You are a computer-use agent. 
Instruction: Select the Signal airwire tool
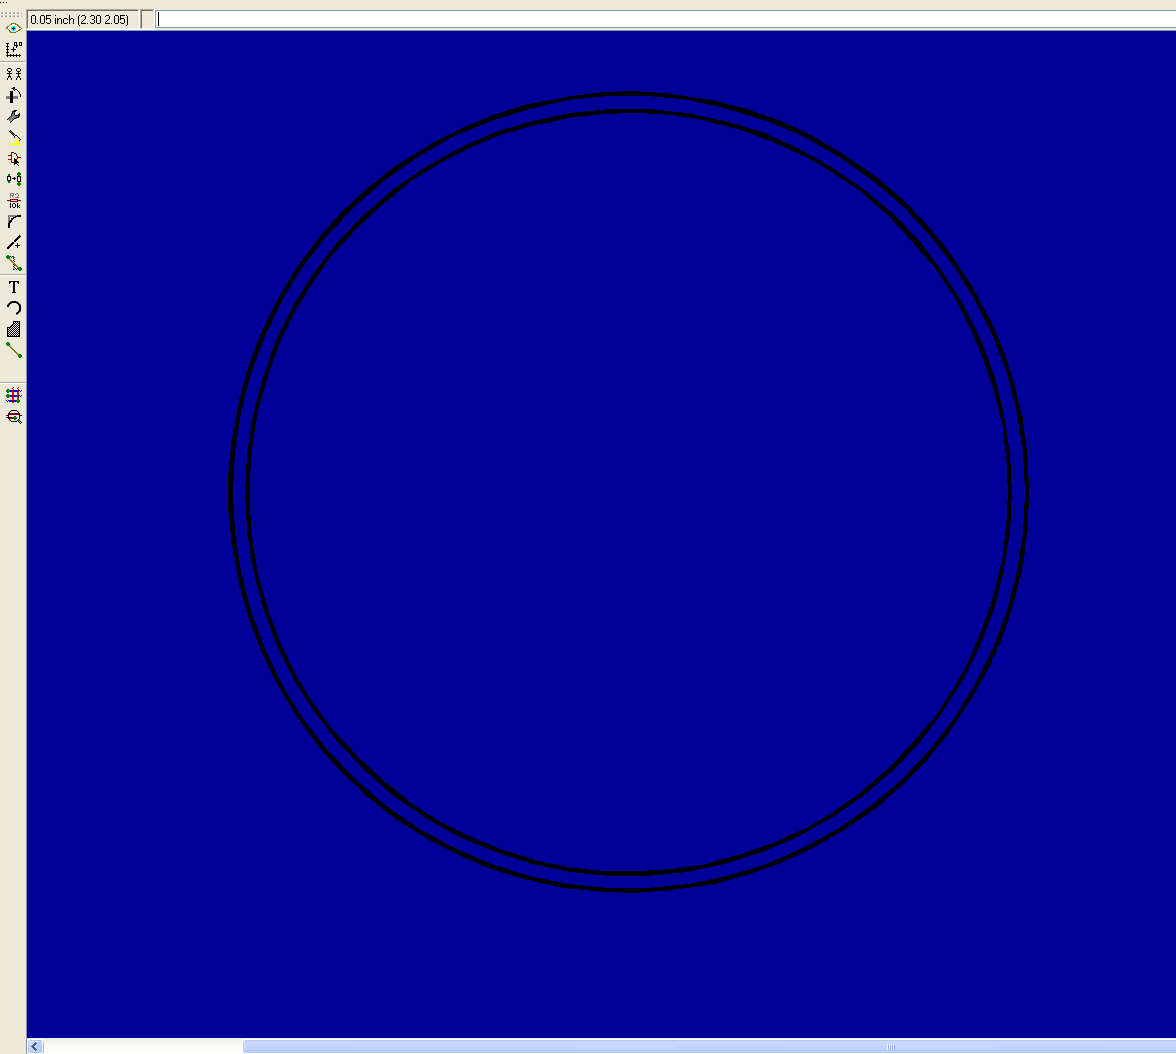(x=14, y=350)
